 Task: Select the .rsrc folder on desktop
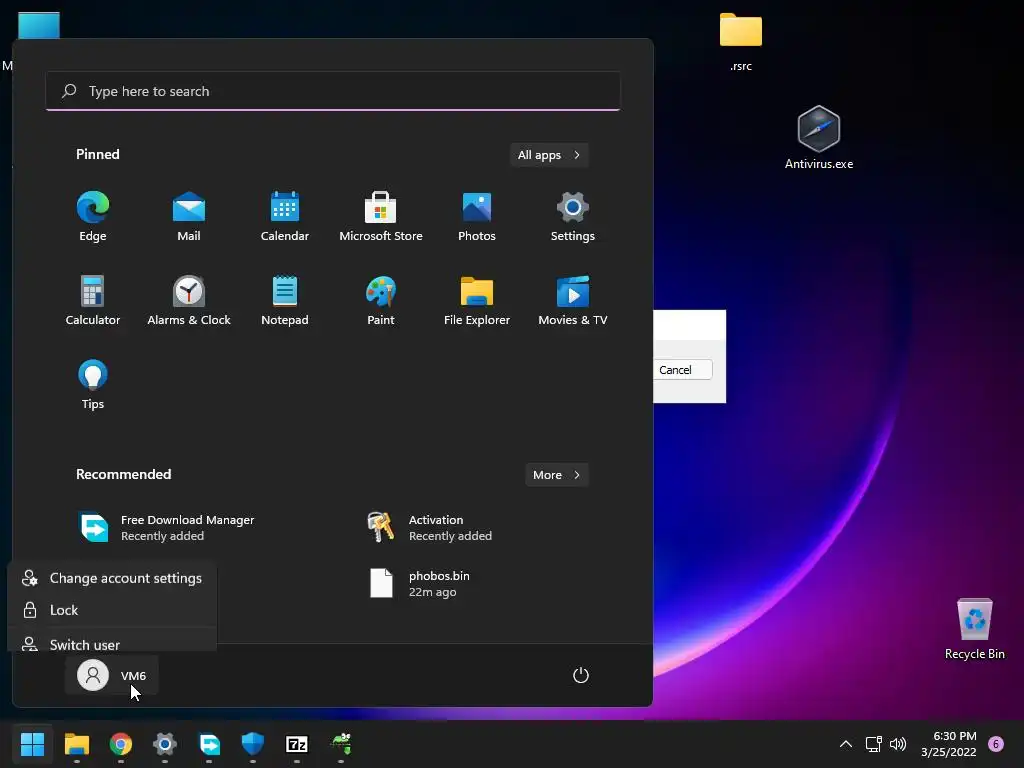(x=741, y=42)
